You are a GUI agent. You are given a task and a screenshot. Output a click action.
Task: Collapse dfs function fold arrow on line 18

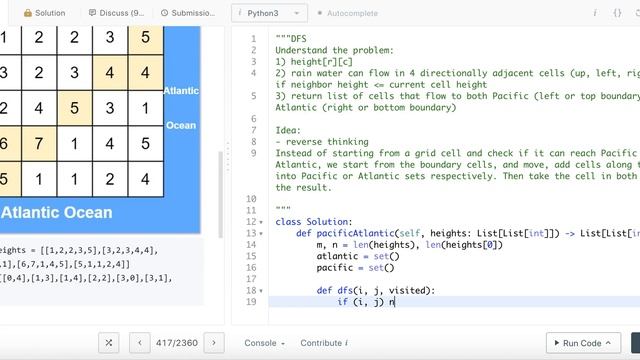tap(261, 291)
